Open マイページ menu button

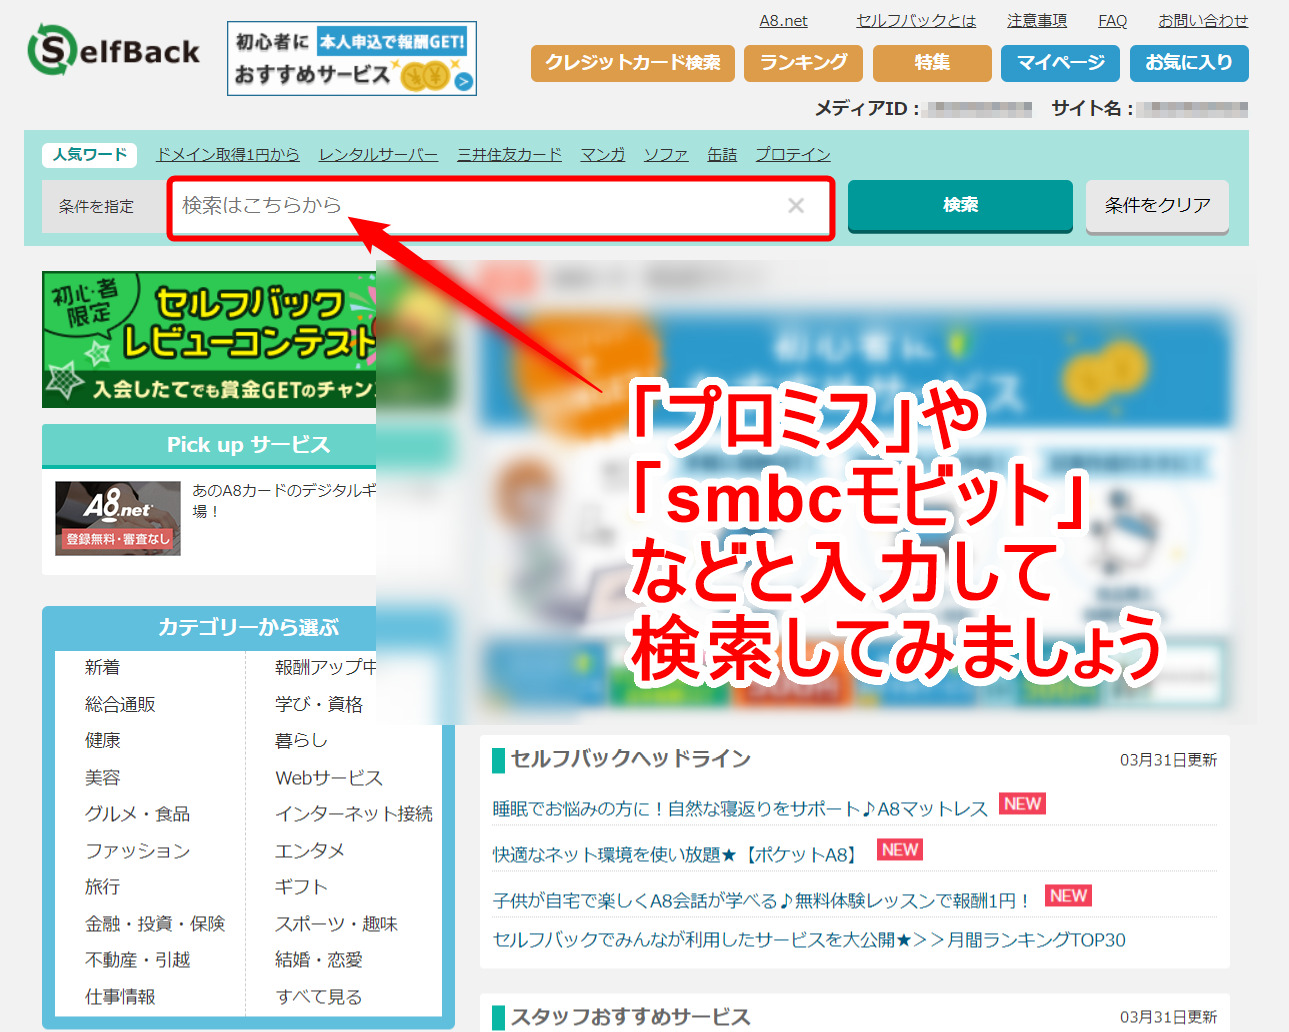(x=1061, y=63)
